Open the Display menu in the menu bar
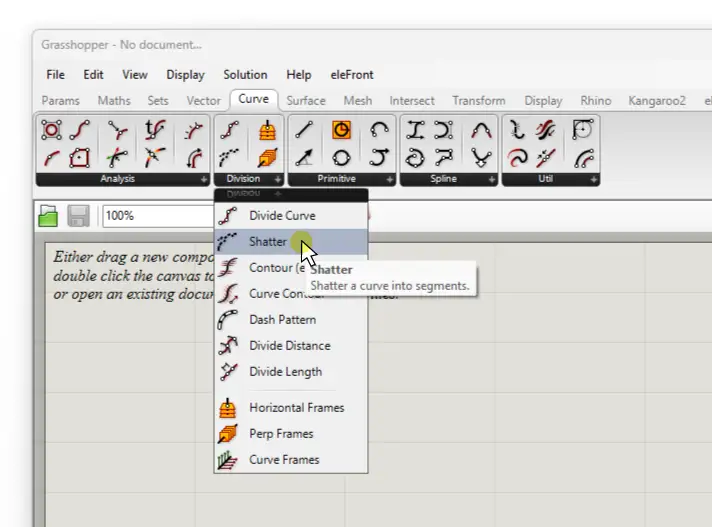 point(185,74)
